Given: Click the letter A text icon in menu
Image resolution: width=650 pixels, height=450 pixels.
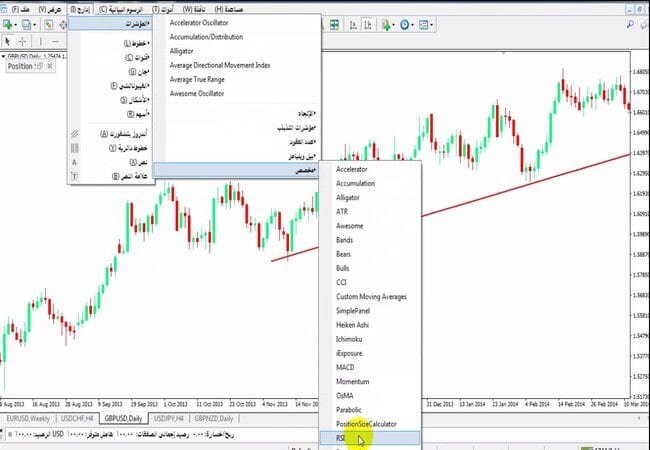Looking at the screenshot, I should click(75, 162).
